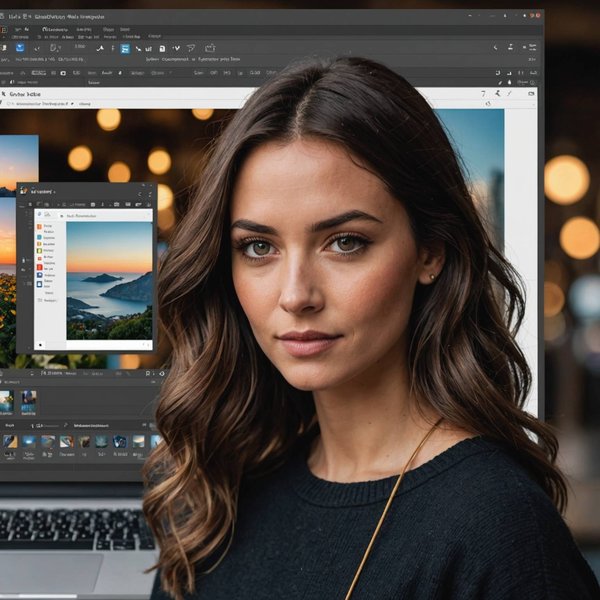Click the speaker-shaped icon beside the bookmark
The image size is (600, 600).
pos(161,373)
